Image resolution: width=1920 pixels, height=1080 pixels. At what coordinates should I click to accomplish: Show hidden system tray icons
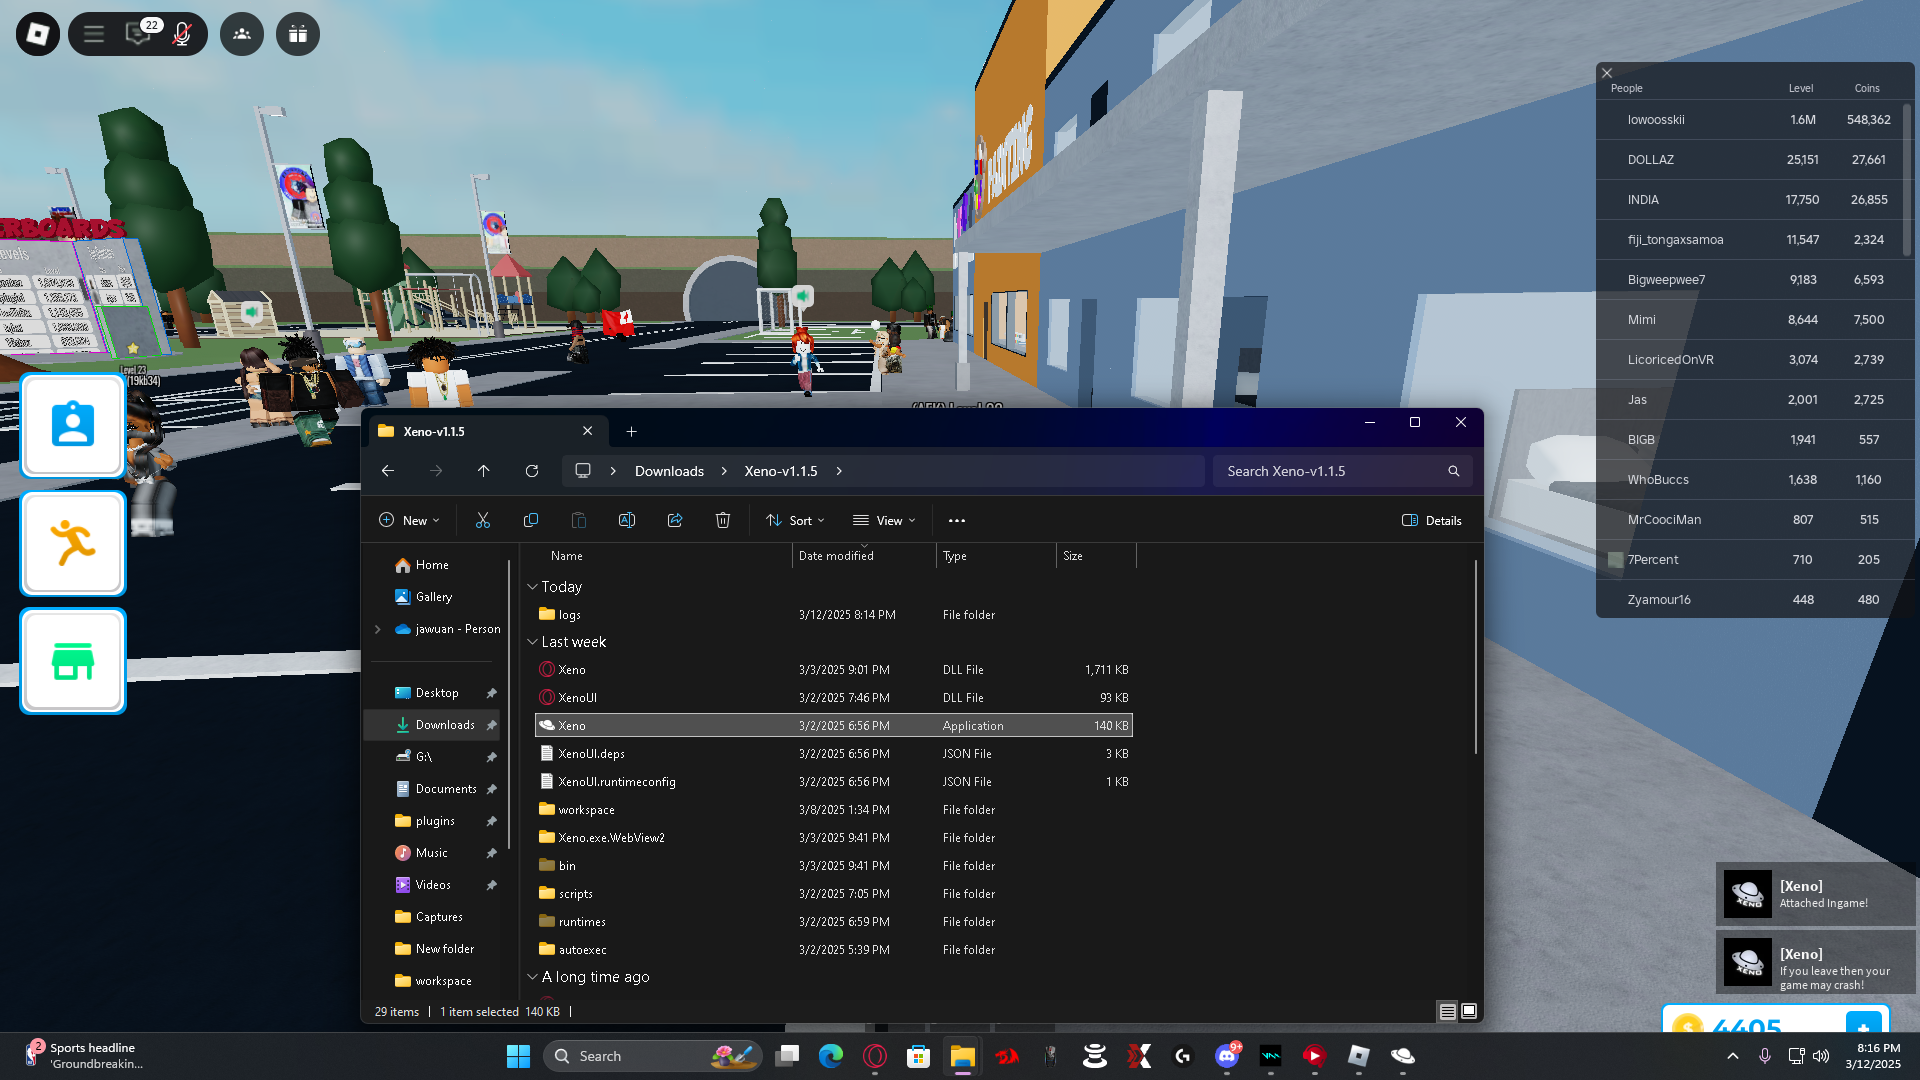[1733, 1056]
